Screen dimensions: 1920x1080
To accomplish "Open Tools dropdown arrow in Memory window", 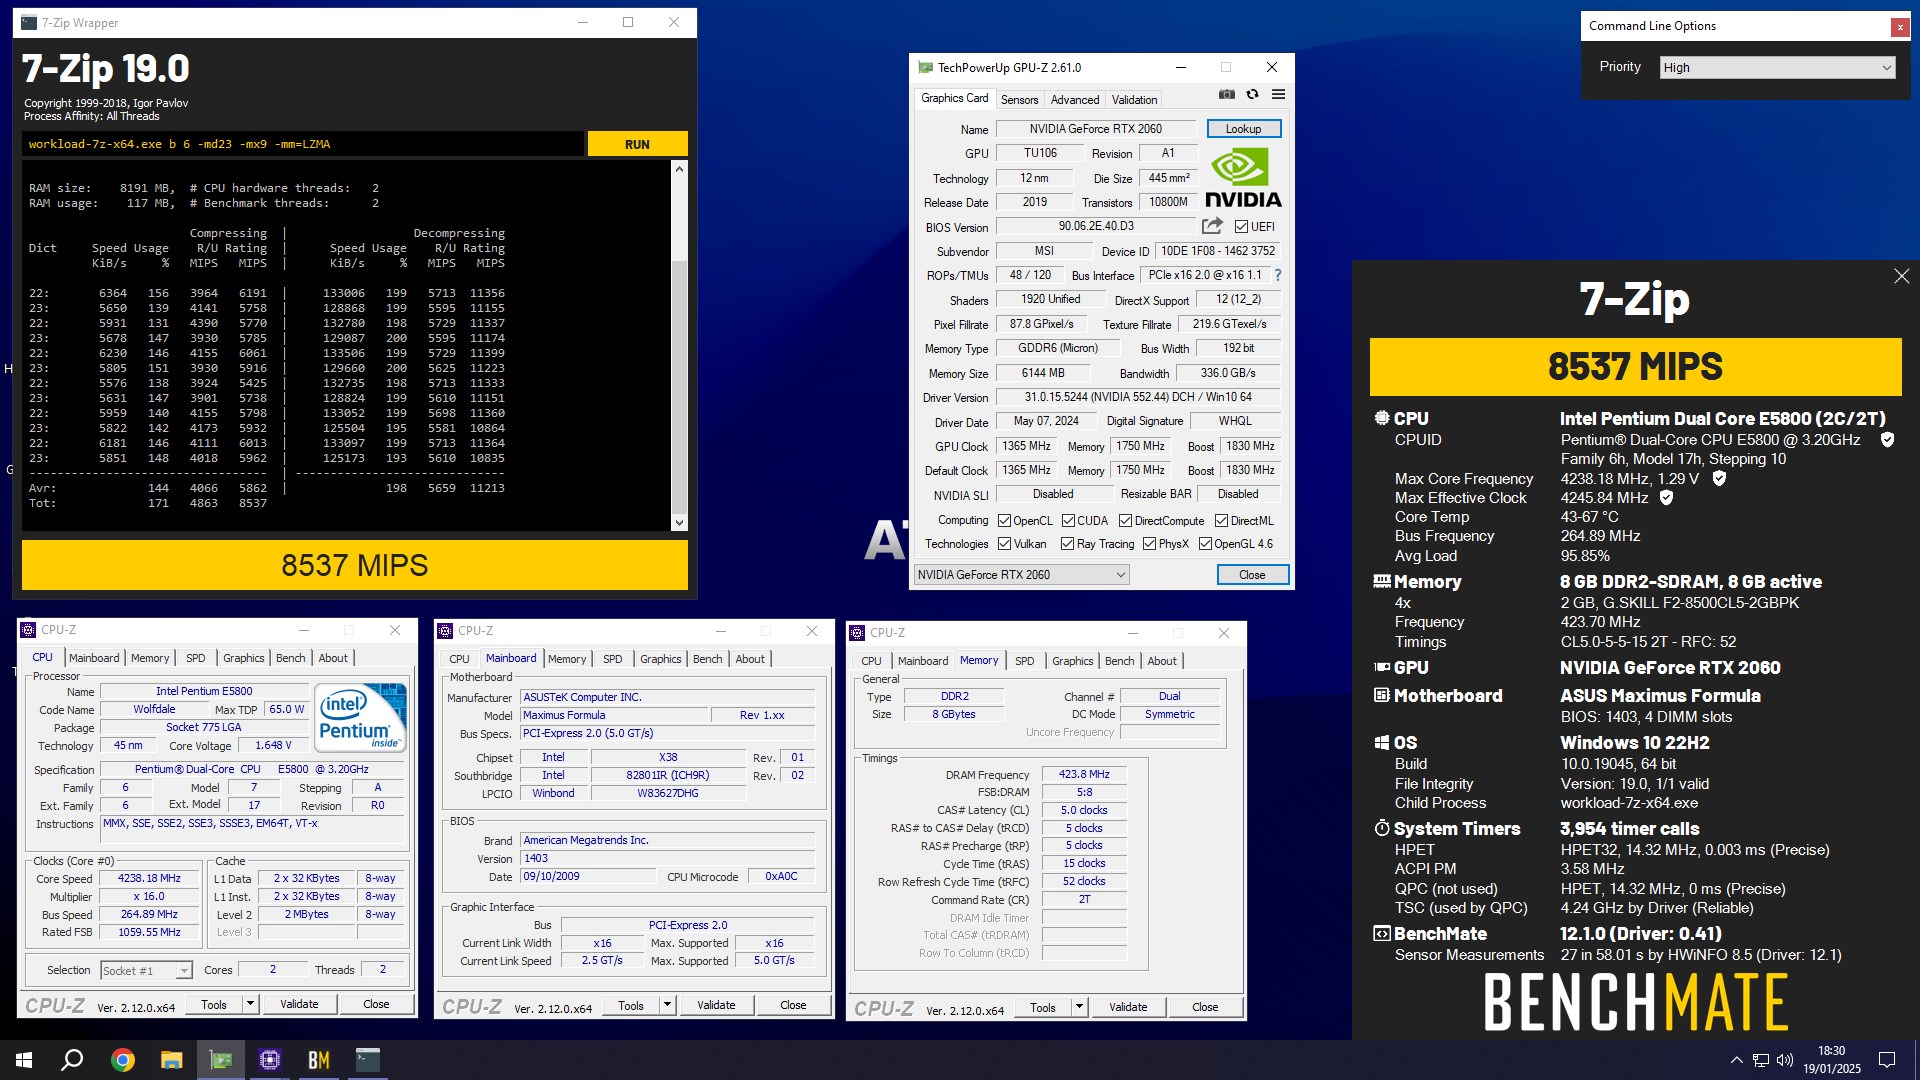I will coord(1079,1007).
